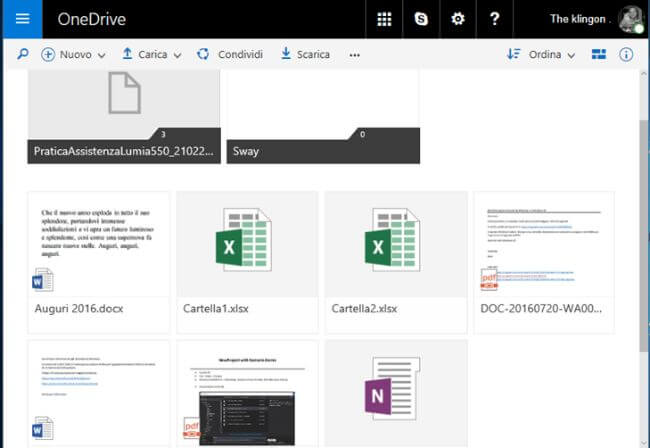
Task: Open the hamburger navigation menu
Action: 22,19
